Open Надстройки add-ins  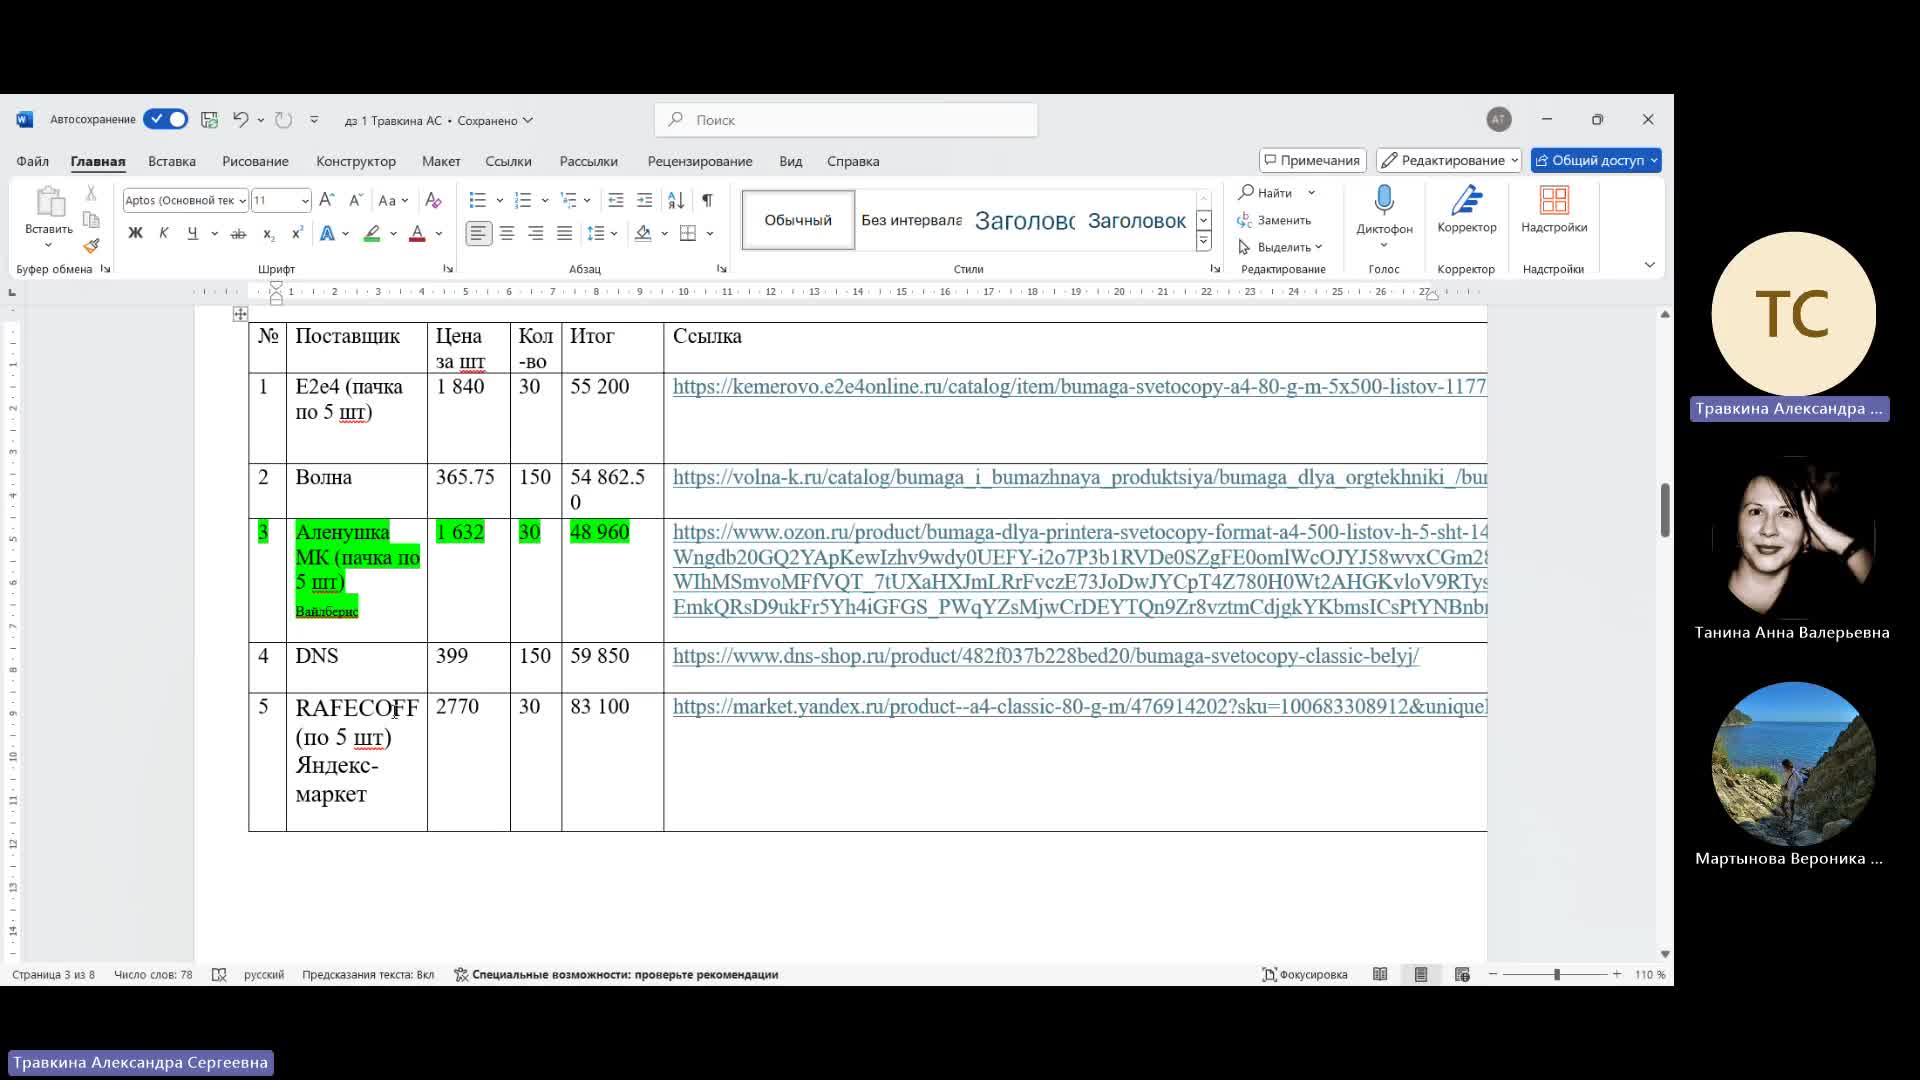pos(1554,210)
